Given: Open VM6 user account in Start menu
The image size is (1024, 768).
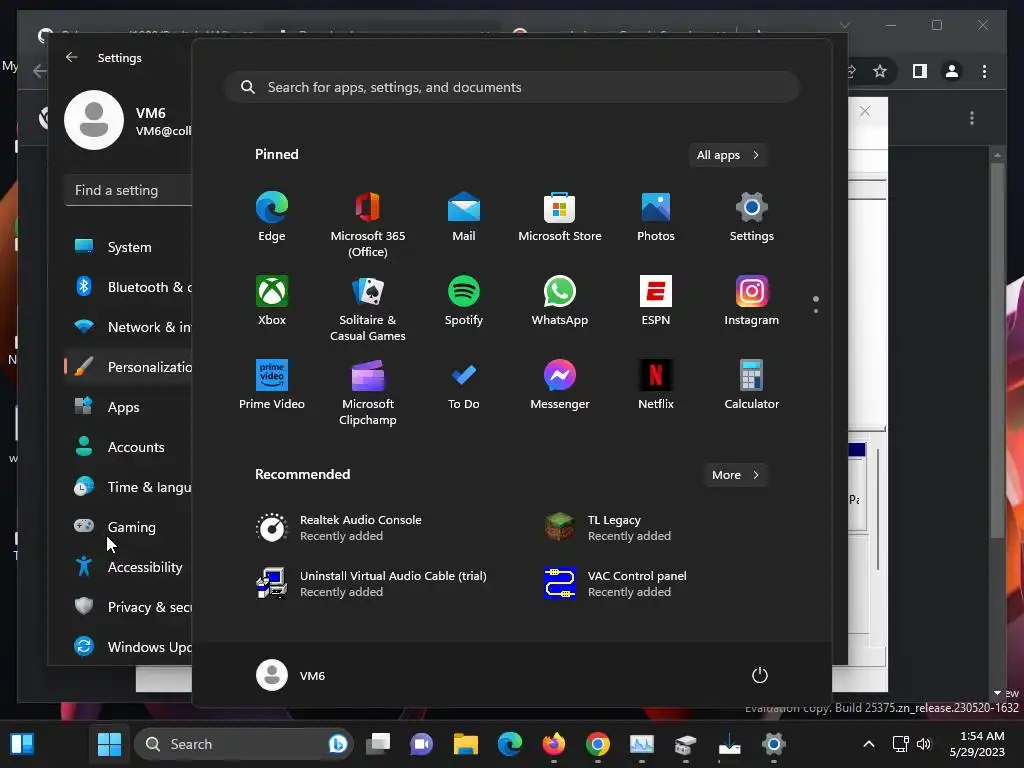Looking at the screenshot, I should tap(291, 675).
